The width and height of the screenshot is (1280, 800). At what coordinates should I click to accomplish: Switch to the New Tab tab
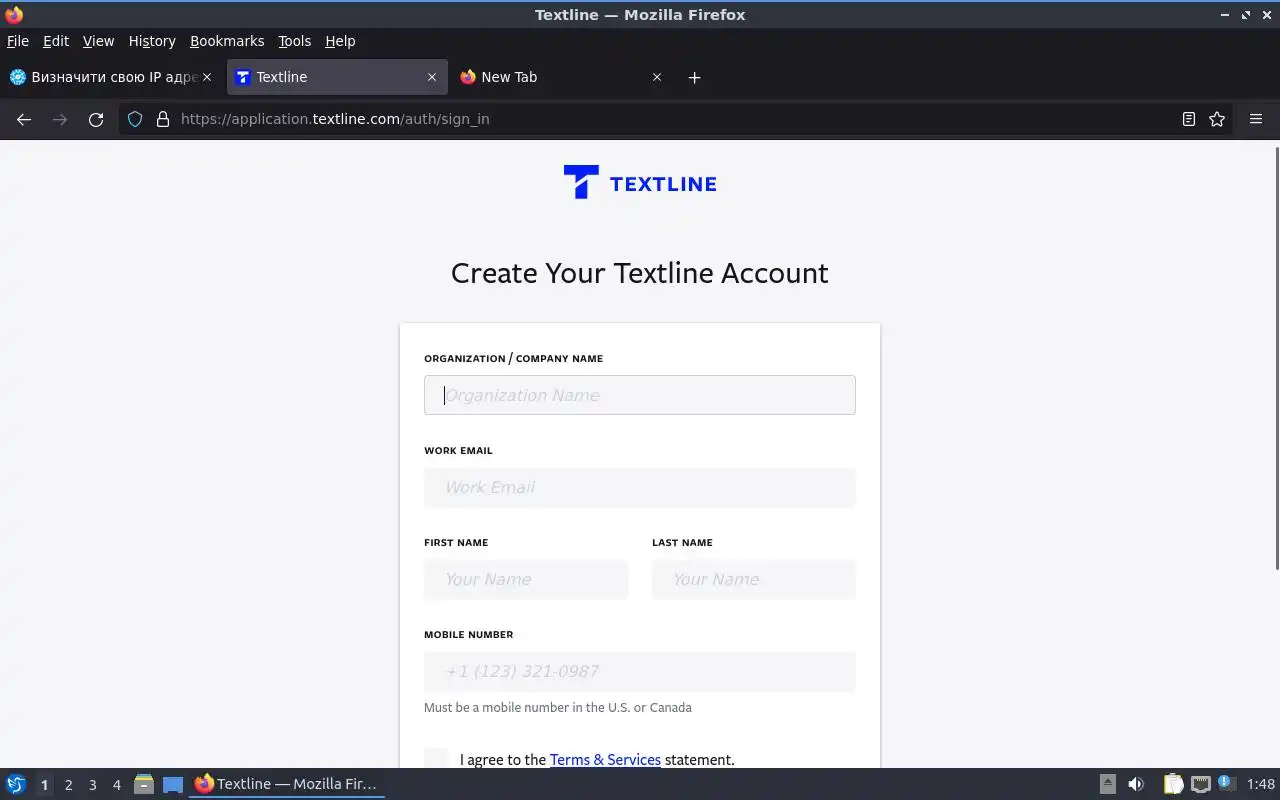560,77
